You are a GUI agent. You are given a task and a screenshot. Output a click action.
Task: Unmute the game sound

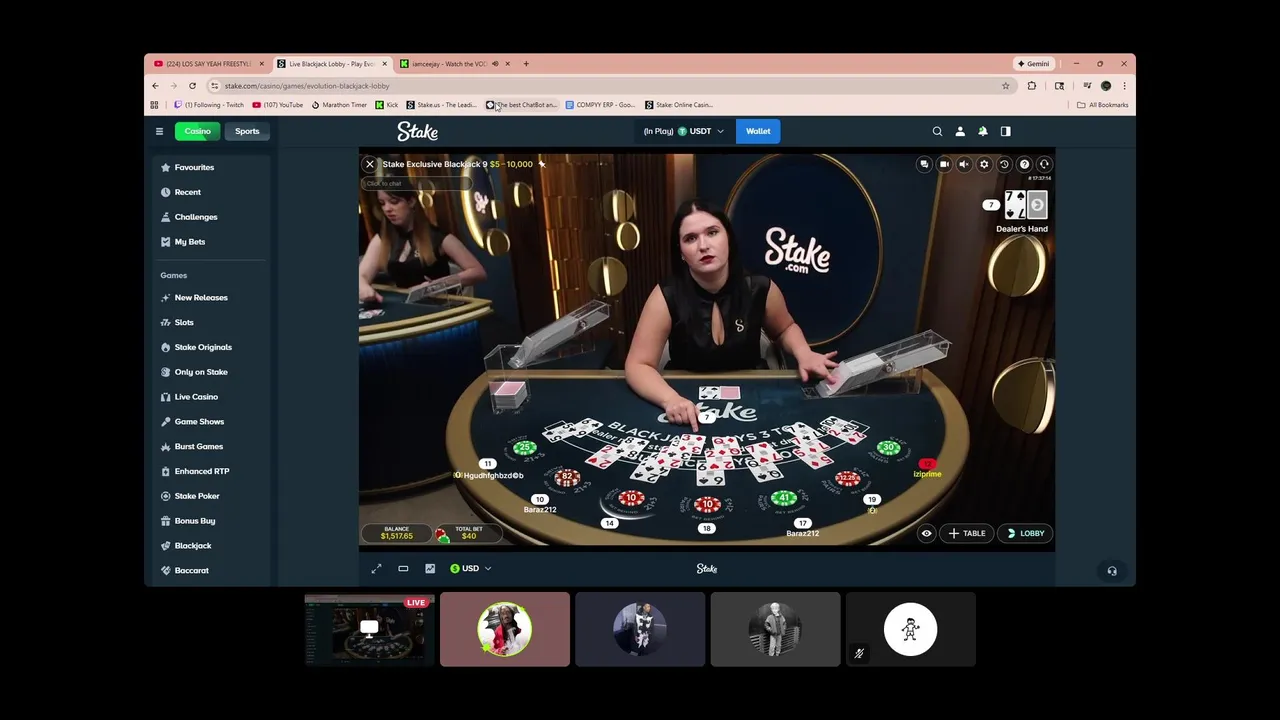[964, 164]
